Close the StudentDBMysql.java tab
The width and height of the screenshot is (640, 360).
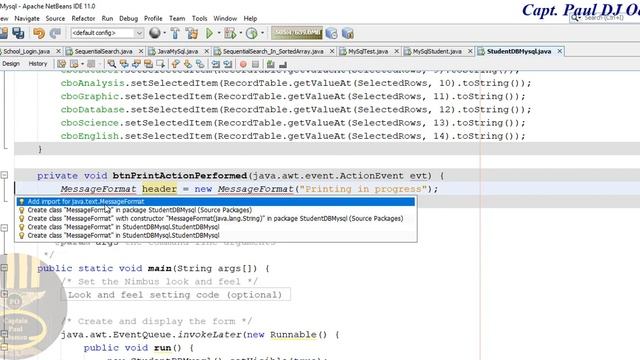(x=560, y=51)
